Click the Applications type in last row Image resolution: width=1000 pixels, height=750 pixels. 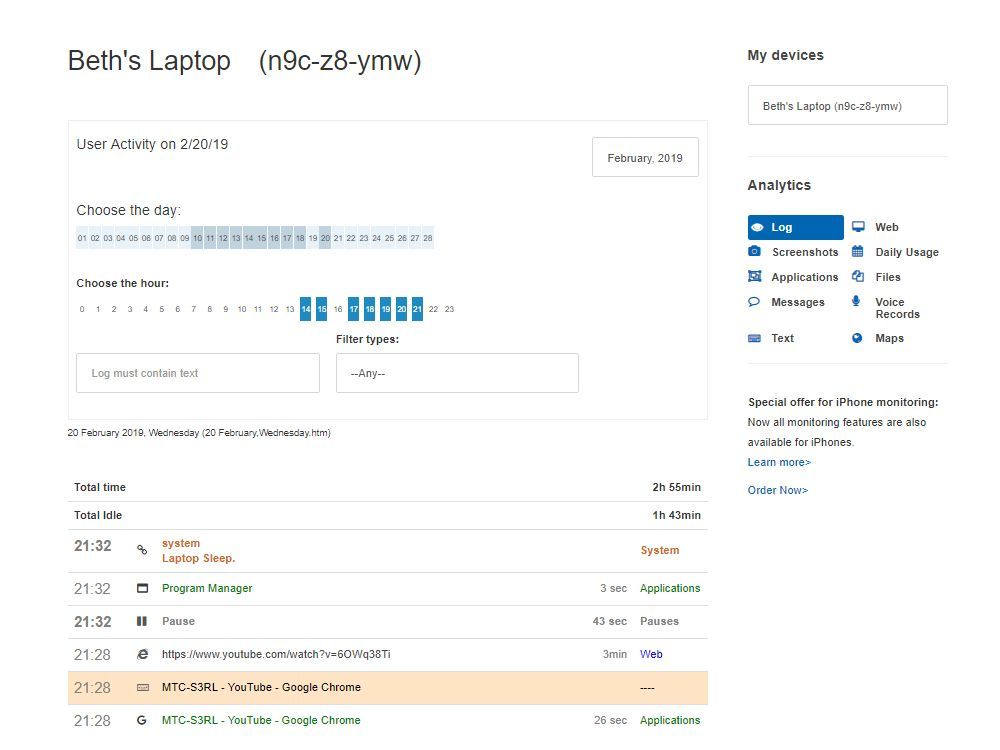click(x=670, y=720)
